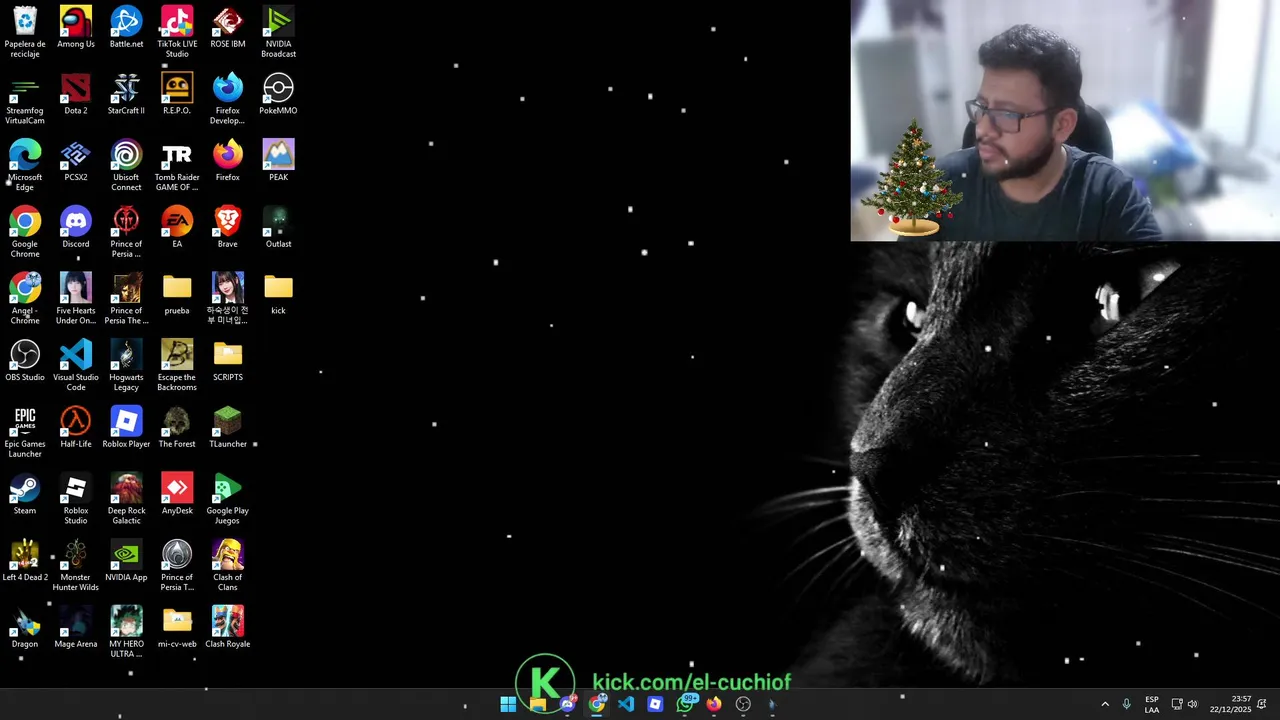This screenshot has height=720, width=1280.
Task: Open the ESP LAA language selector
Action: point(1152,704)
